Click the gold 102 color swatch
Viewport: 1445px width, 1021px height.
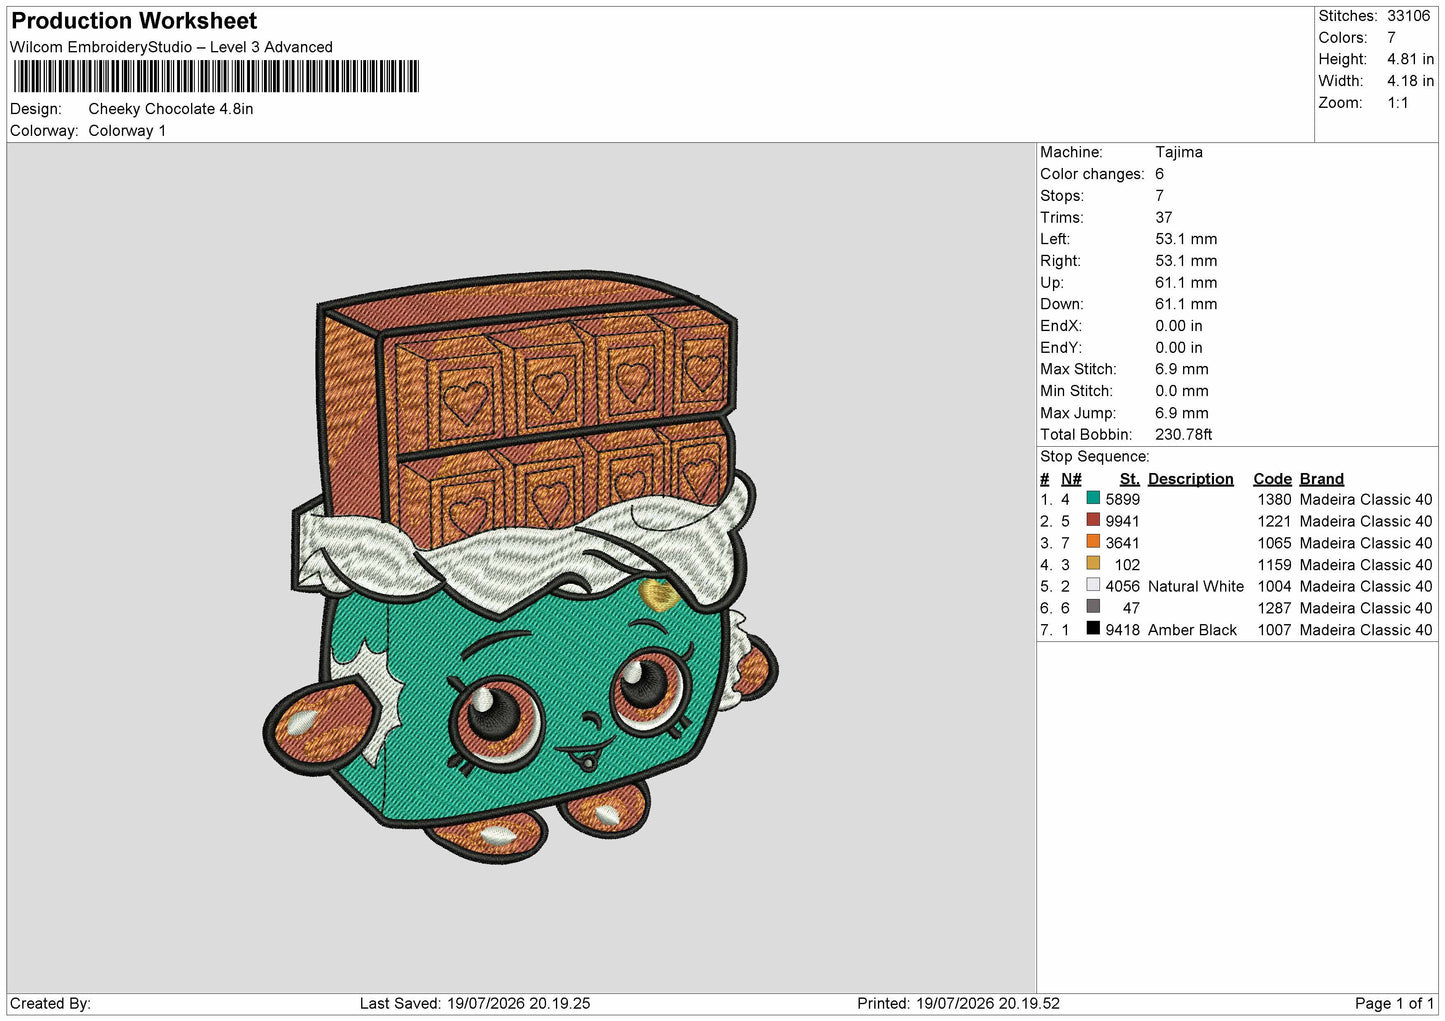coord(1093,564)
